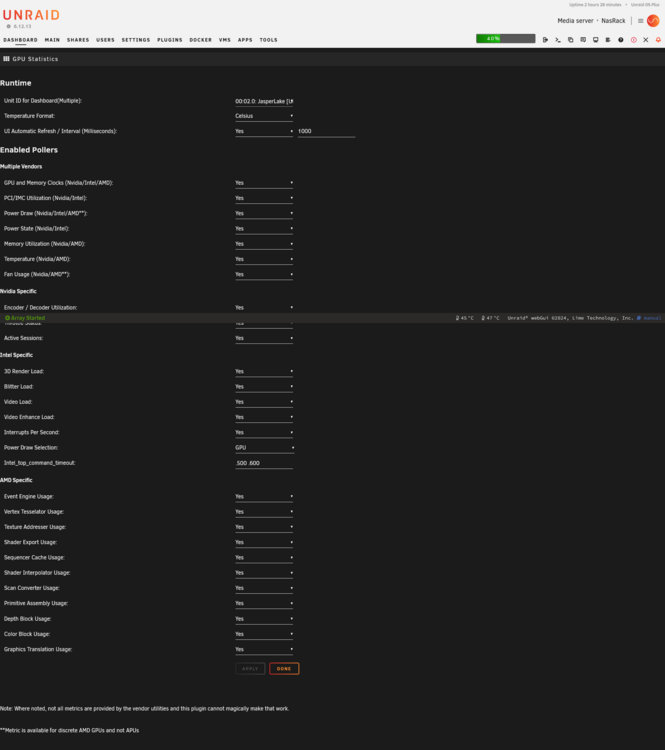Open the Shares menu
Screen dimensions: 665x750
click(x=78, y=40)
